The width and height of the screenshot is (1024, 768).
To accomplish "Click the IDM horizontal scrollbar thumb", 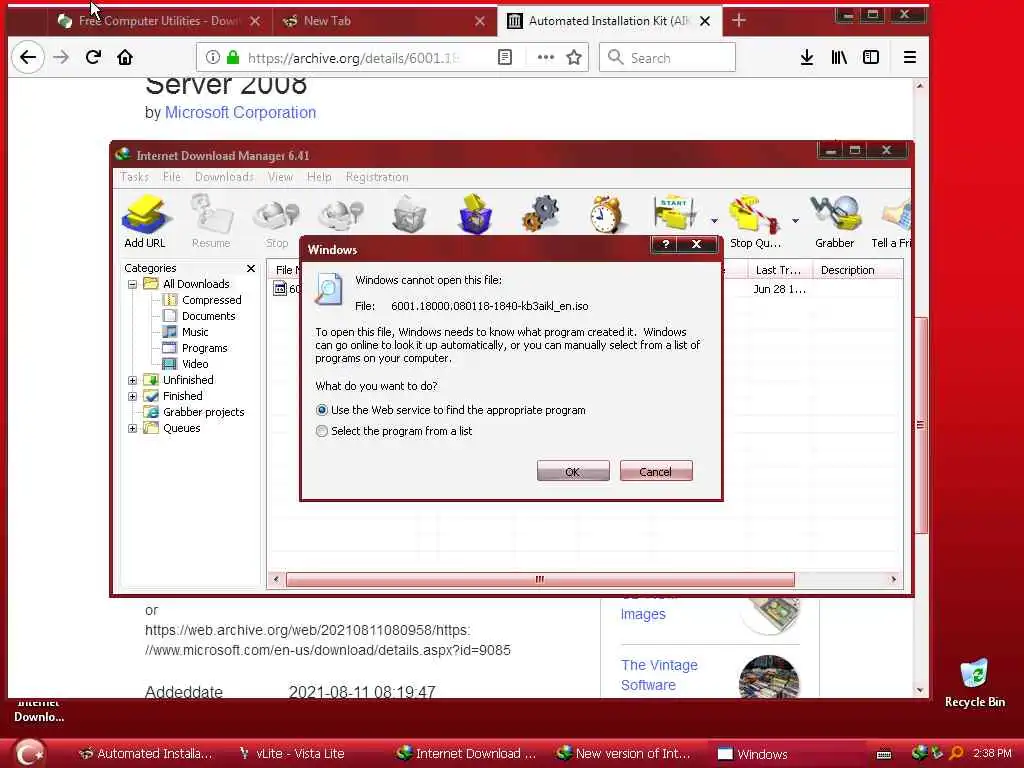I will tap(540, 579).
